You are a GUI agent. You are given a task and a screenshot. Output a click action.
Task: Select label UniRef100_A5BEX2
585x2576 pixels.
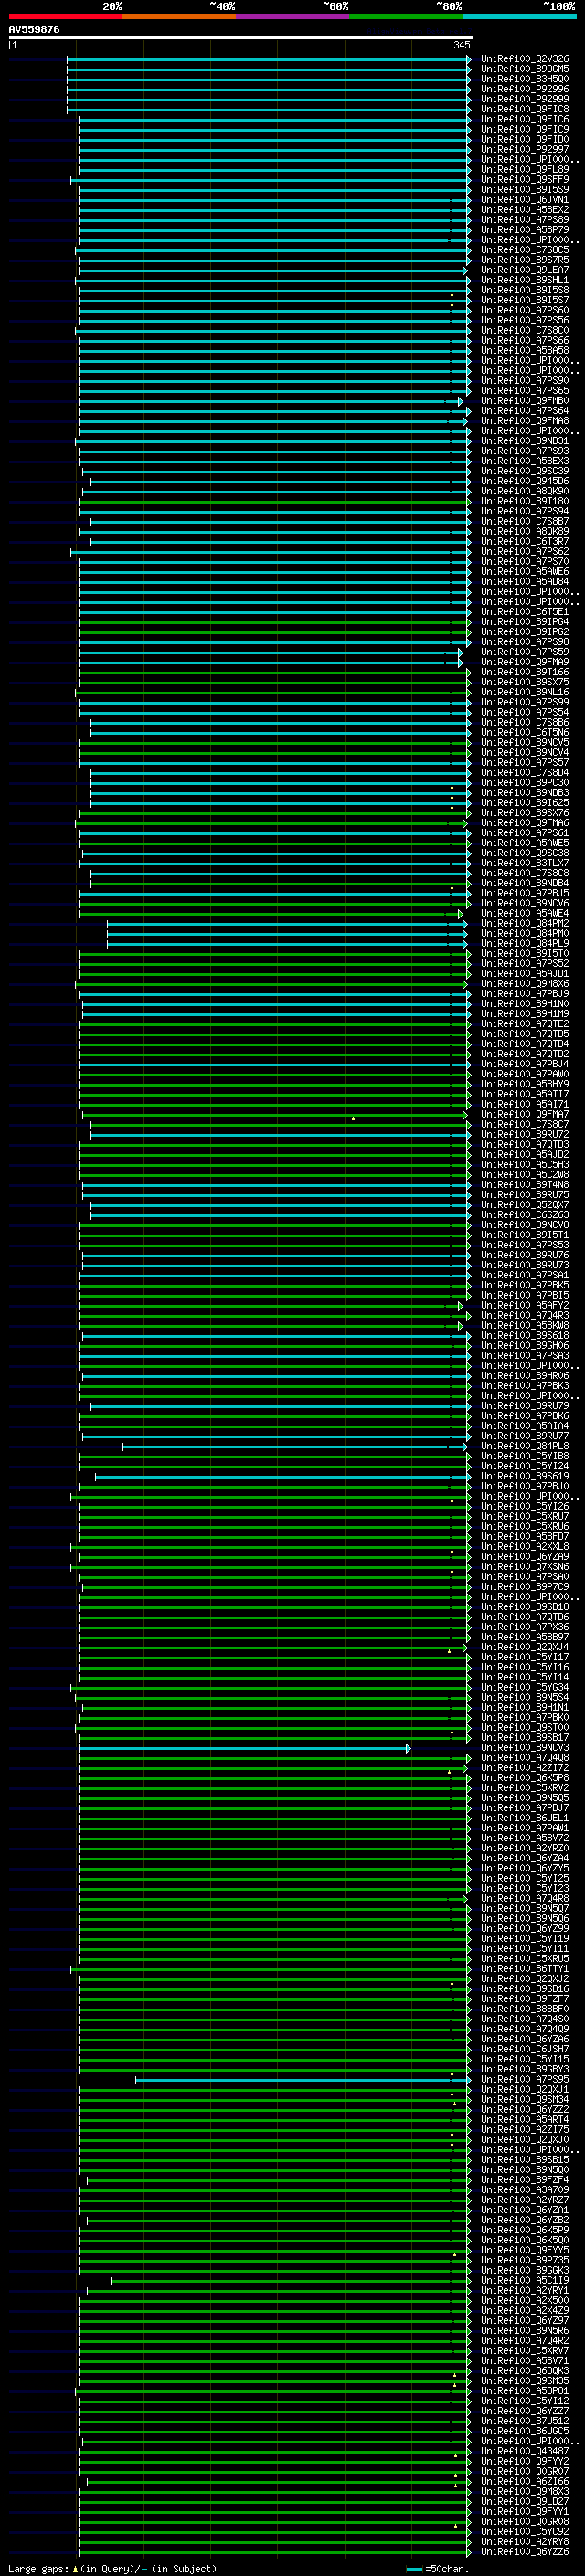(x=525, y=210)
